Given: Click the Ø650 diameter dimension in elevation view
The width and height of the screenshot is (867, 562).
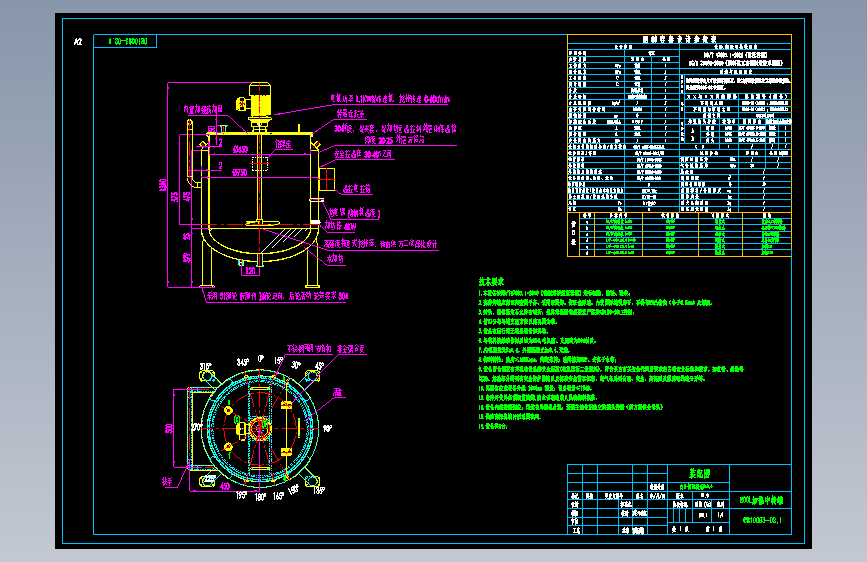Looking at the screenshot, I should click(x=240, y=149).
